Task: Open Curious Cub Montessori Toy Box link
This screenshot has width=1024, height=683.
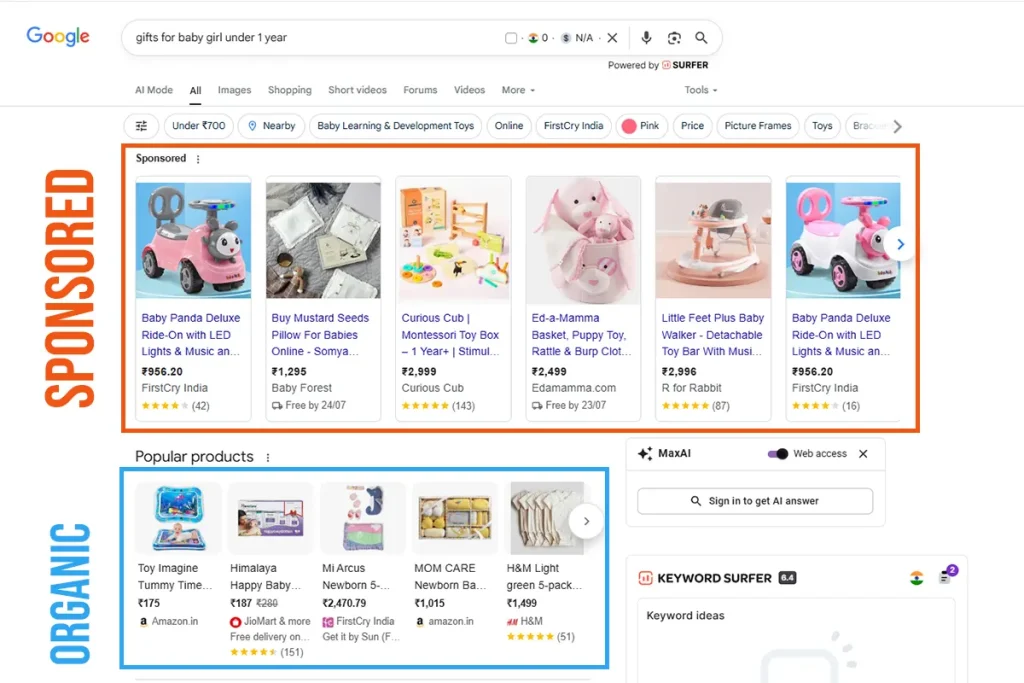Action: click(x=450, y=335)
